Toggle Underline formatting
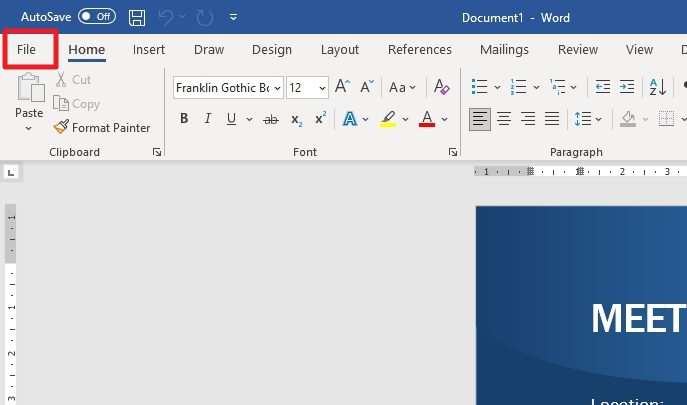687x405 pixels. point(231,118)
